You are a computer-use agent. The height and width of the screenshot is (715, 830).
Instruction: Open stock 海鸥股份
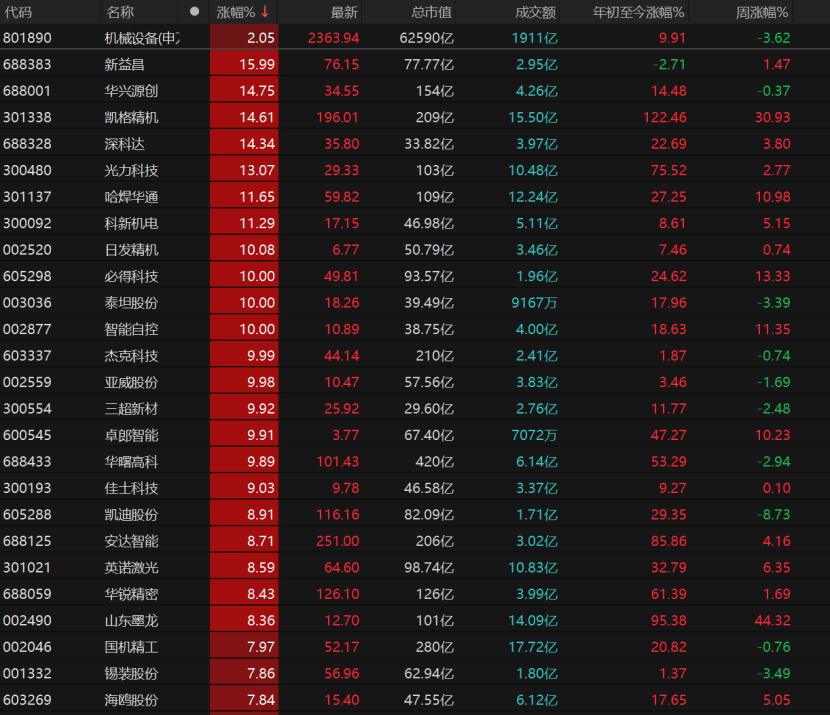pos(131,700)
